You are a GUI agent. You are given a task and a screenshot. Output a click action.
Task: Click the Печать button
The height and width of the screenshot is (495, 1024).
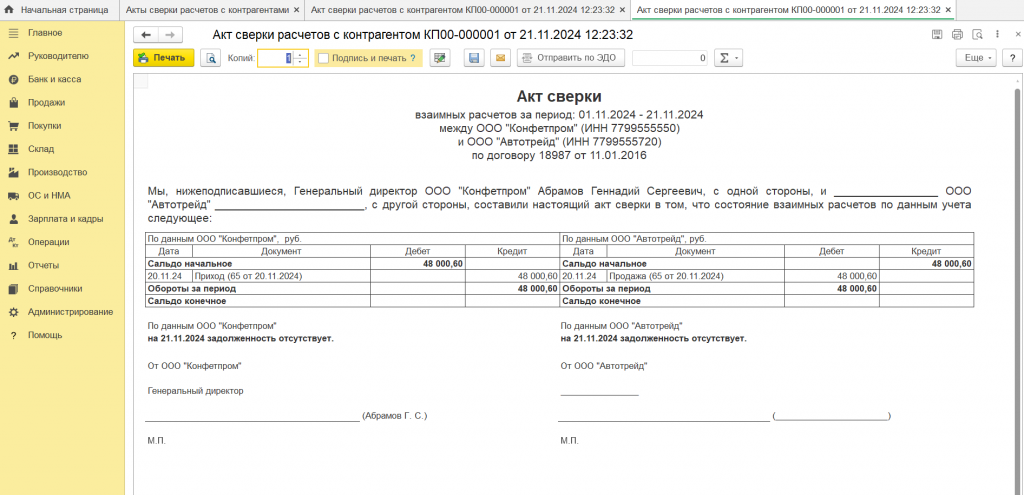[x=164, y=58]
